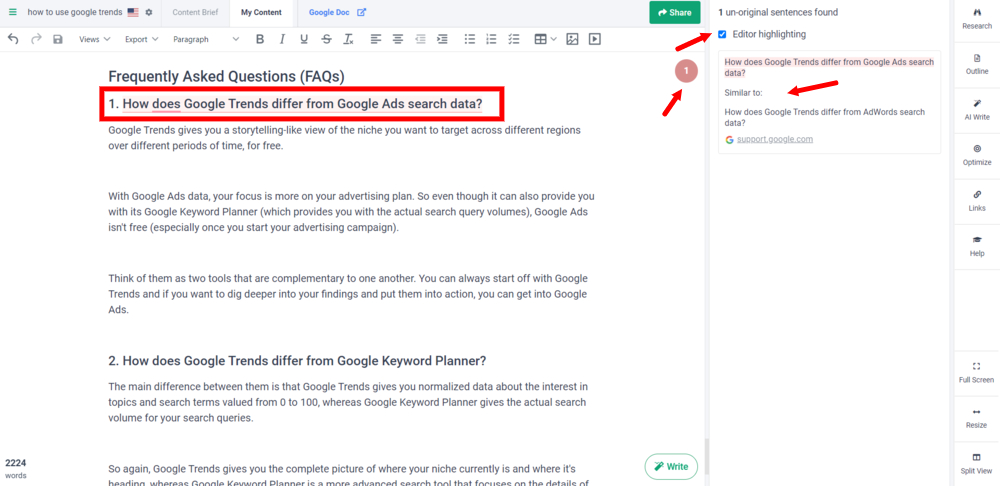Screen dimensions: 1000x486
Task: Click the Bold formatting icon
Action: click(260, 39)
